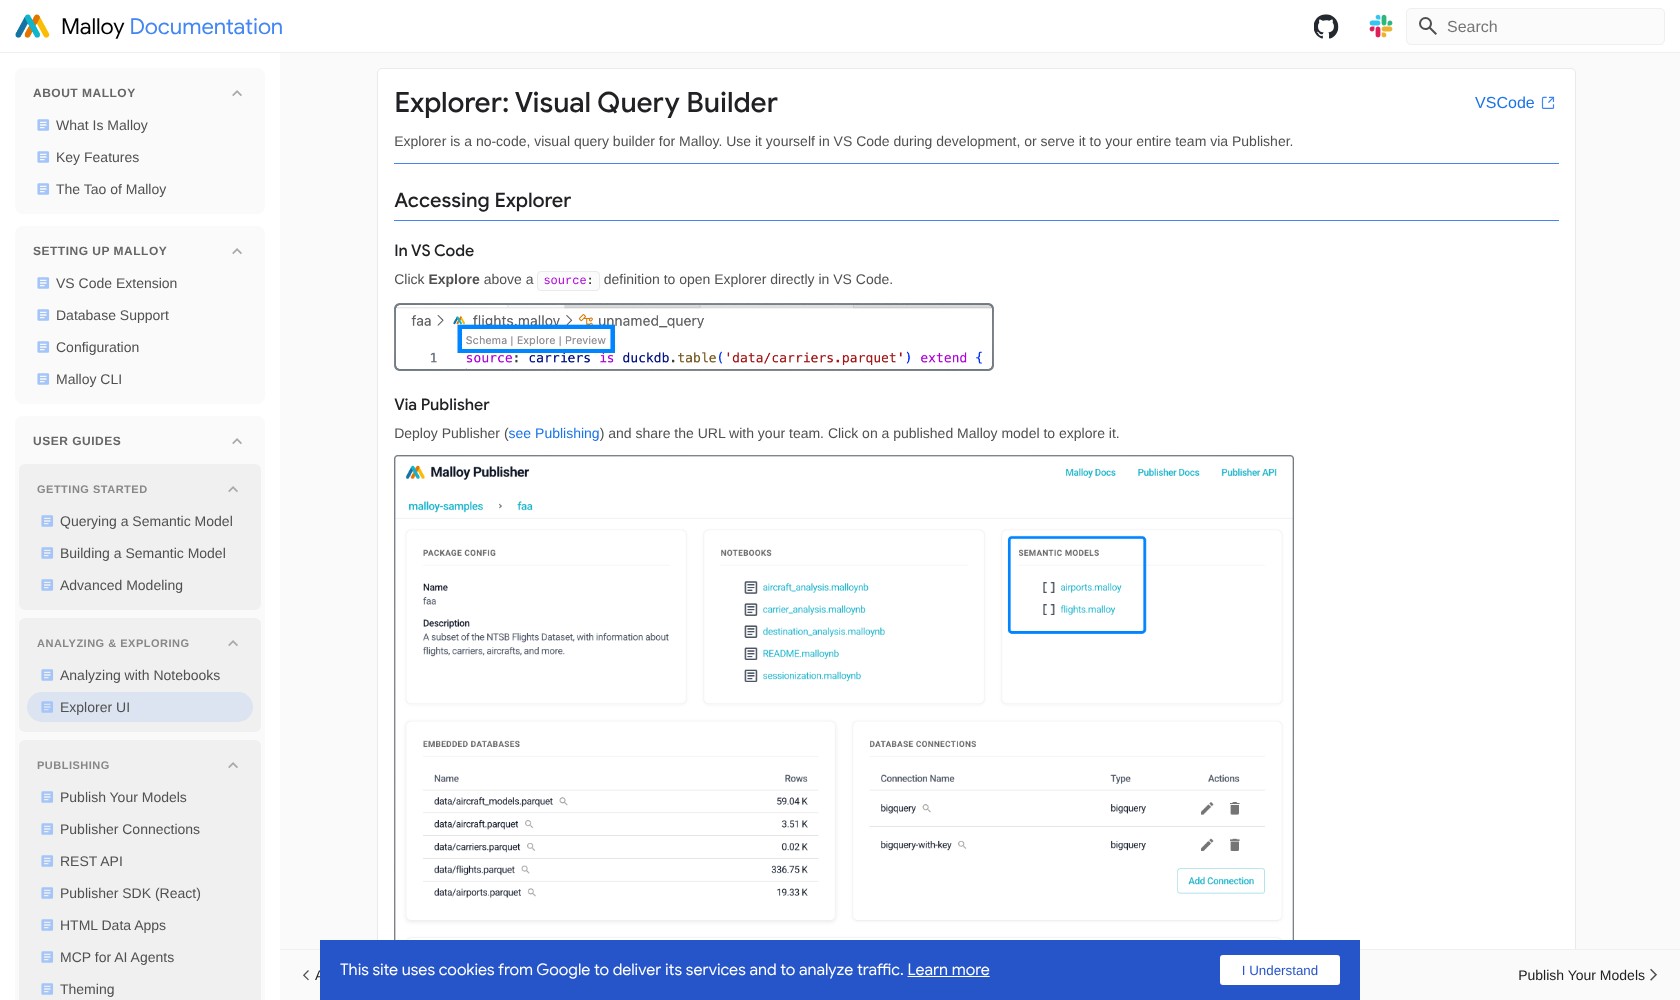Screen dimensions: 1680x1000
Task: Click page icon beside Publish Your Models
Action: point(47,797)
